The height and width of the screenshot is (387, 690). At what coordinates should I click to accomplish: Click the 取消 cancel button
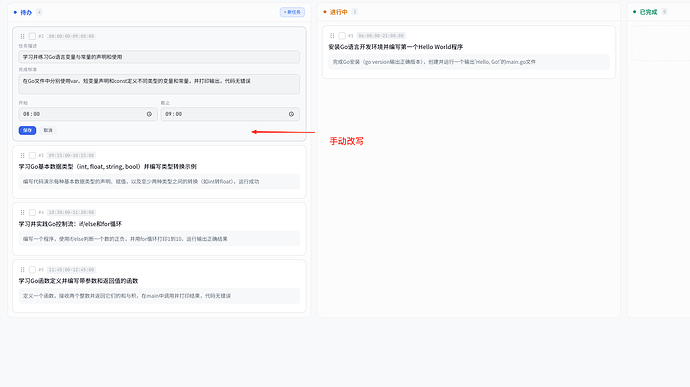click(48, 130)
